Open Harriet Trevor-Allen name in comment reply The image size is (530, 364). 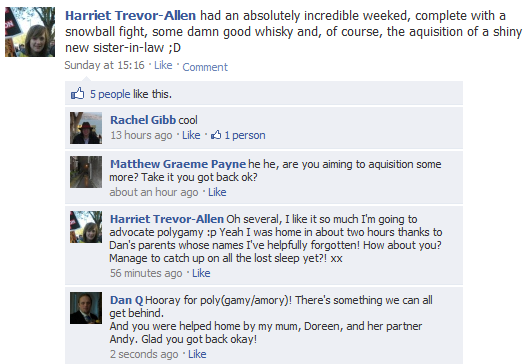pos(167,219)
